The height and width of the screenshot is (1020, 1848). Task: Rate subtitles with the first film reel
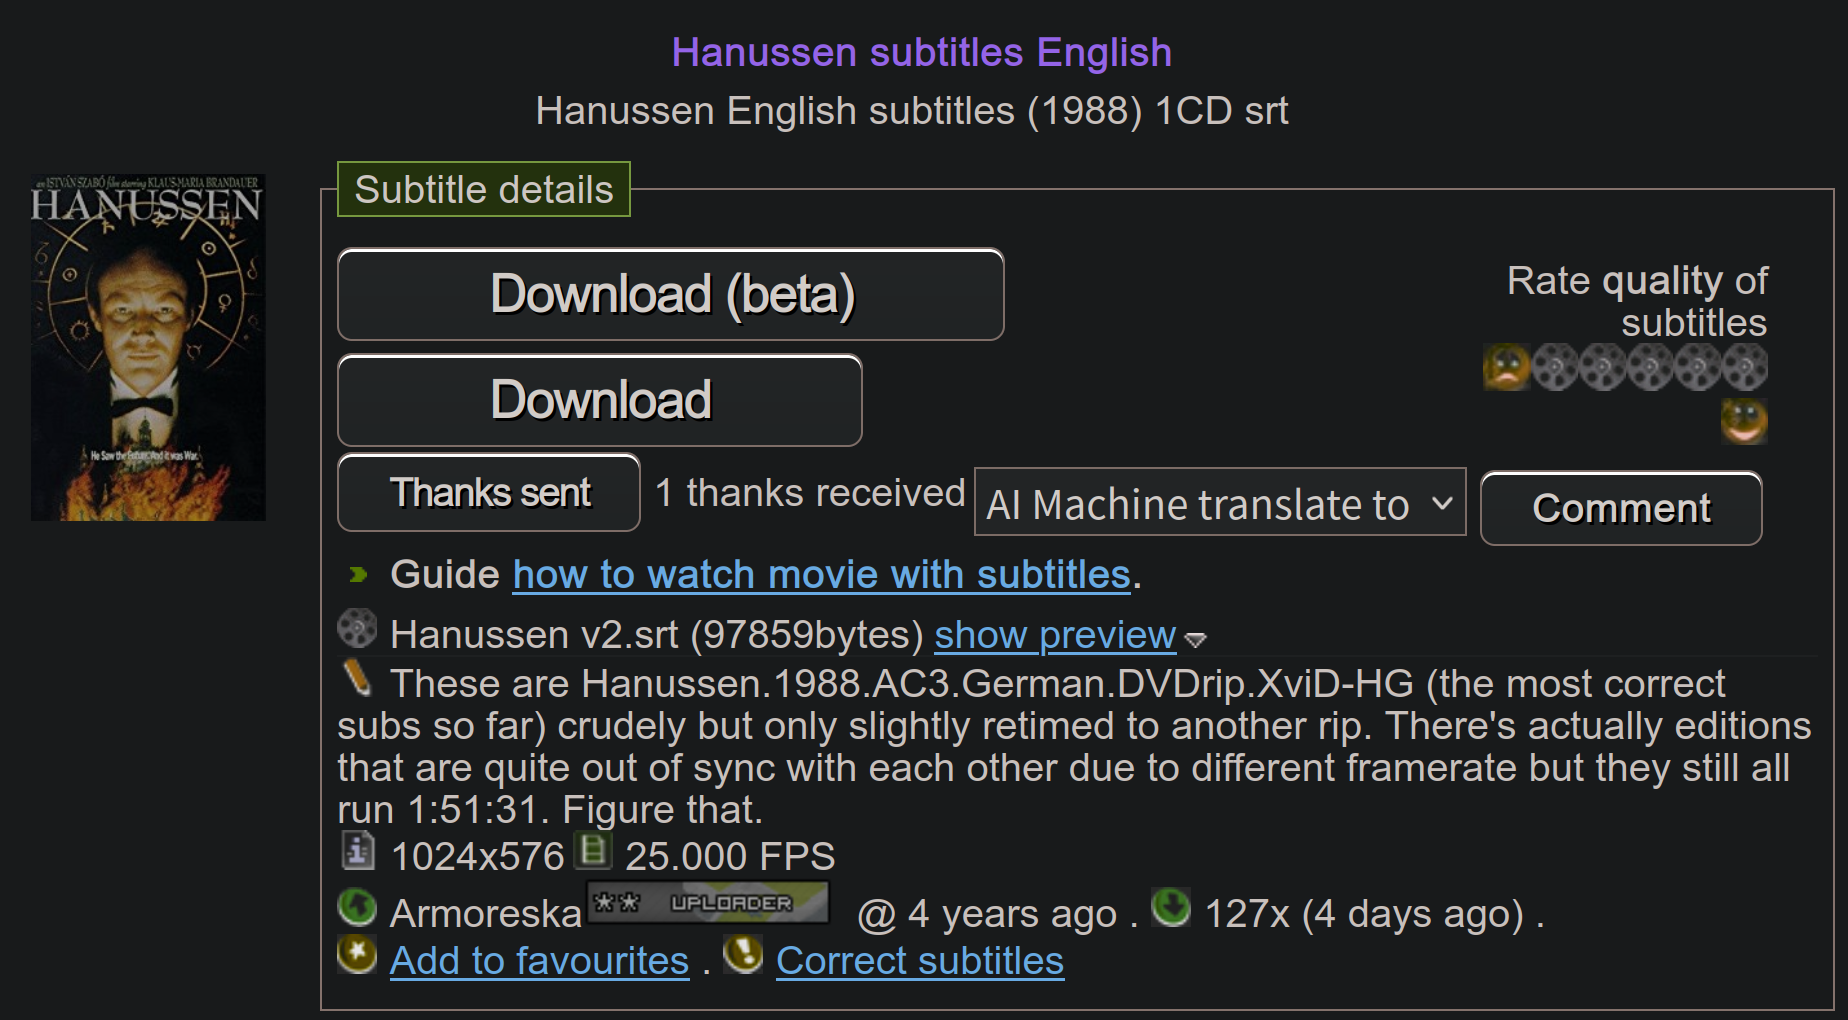click(x=1554, y=367)
